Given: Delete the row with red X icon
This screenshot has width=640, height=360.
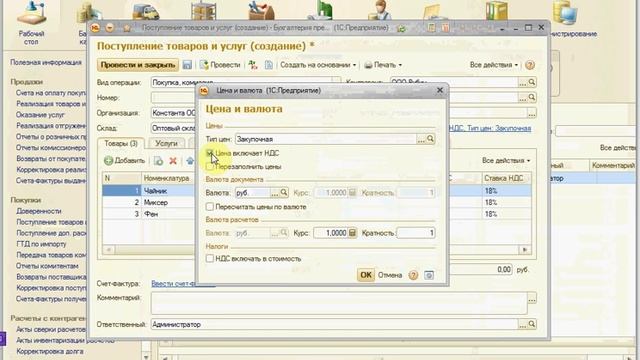Looking at the screenshot, I should pos(173,161).
